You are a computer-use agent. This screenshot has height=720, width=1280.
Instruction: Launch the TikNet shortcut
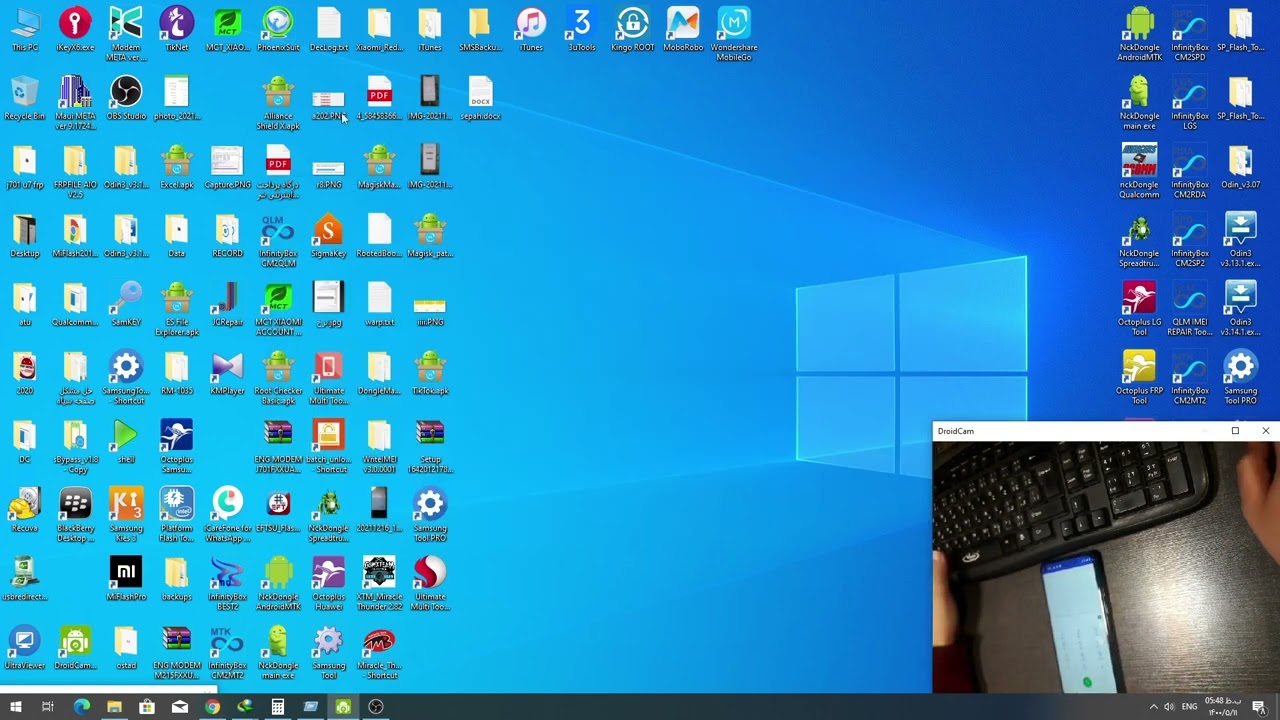click(x=176, y=29)
